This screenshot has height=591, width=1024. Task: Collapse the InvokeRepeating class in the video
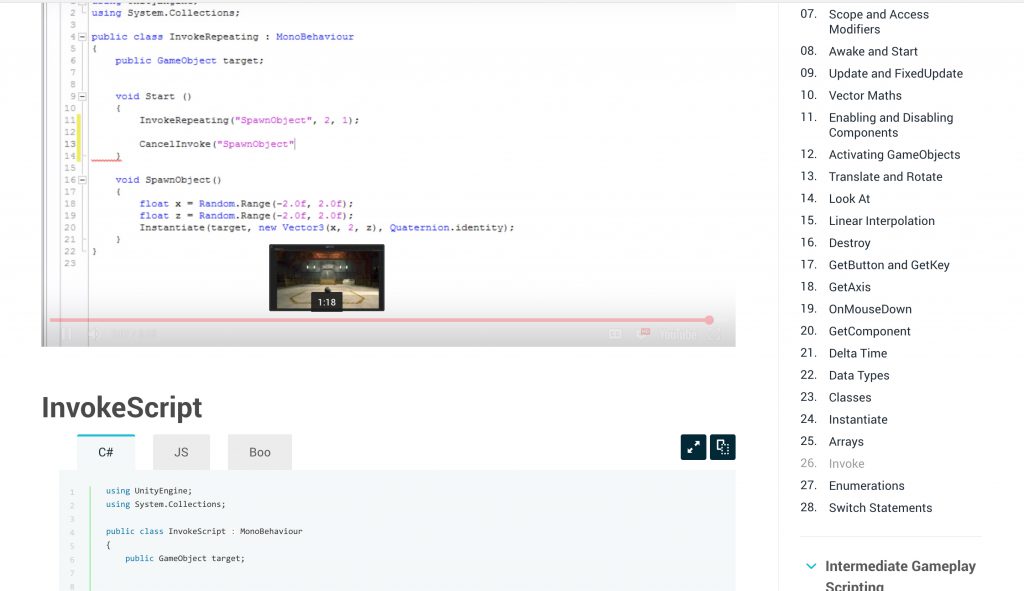tap(82, 37)
